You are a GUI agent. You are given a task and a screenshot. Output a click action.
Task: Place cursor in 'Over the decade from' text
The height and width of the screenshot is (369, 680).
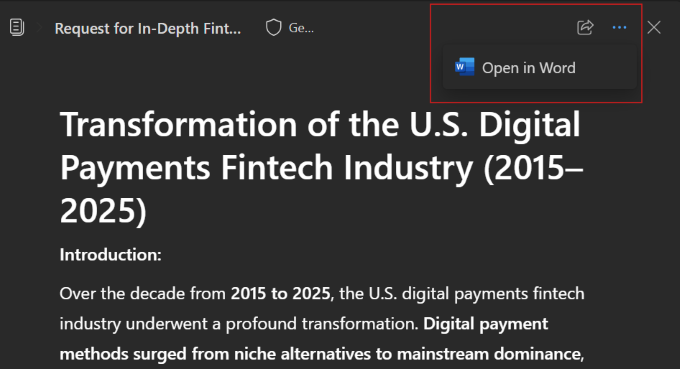[143, 294]
